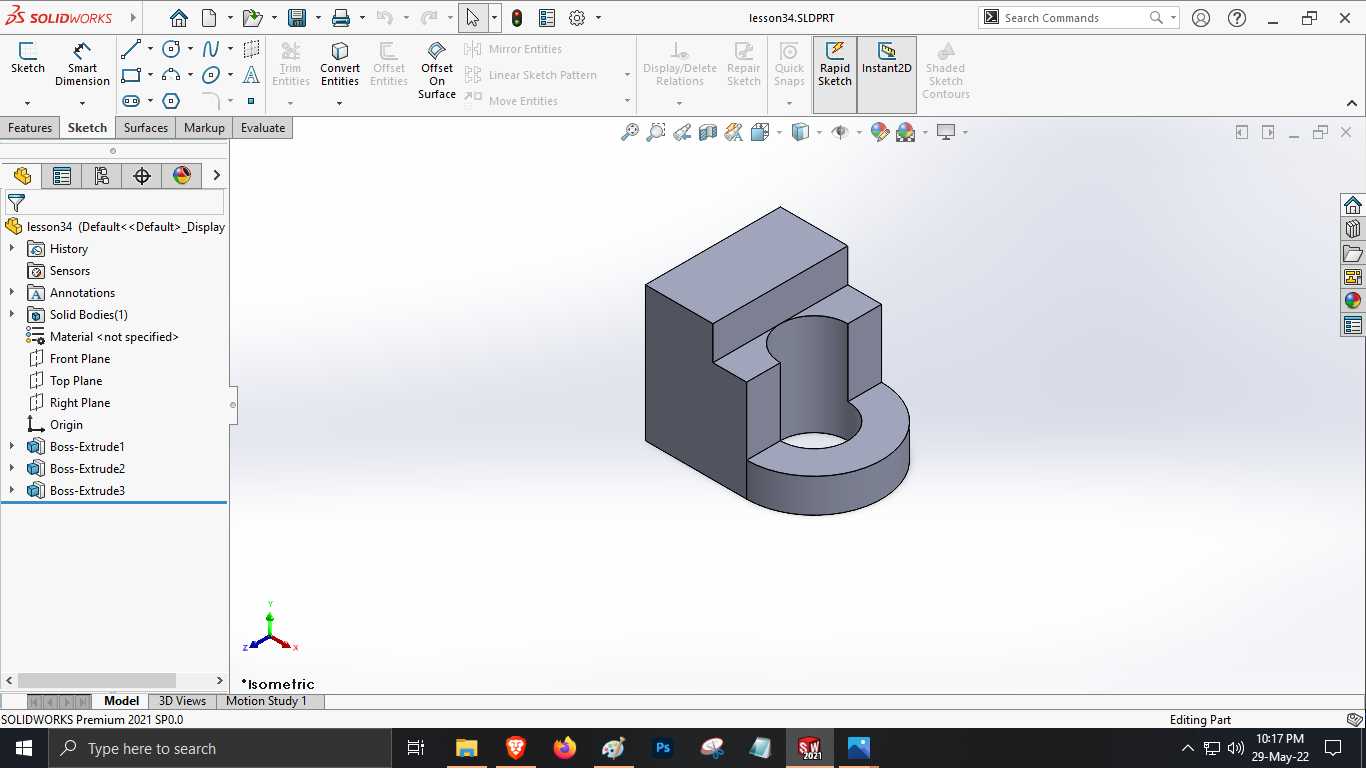Expand the Boss-Extrude3 feature
Image resolution: width=1366 pixels, height=780 pixels.
(x=12, y=490)
